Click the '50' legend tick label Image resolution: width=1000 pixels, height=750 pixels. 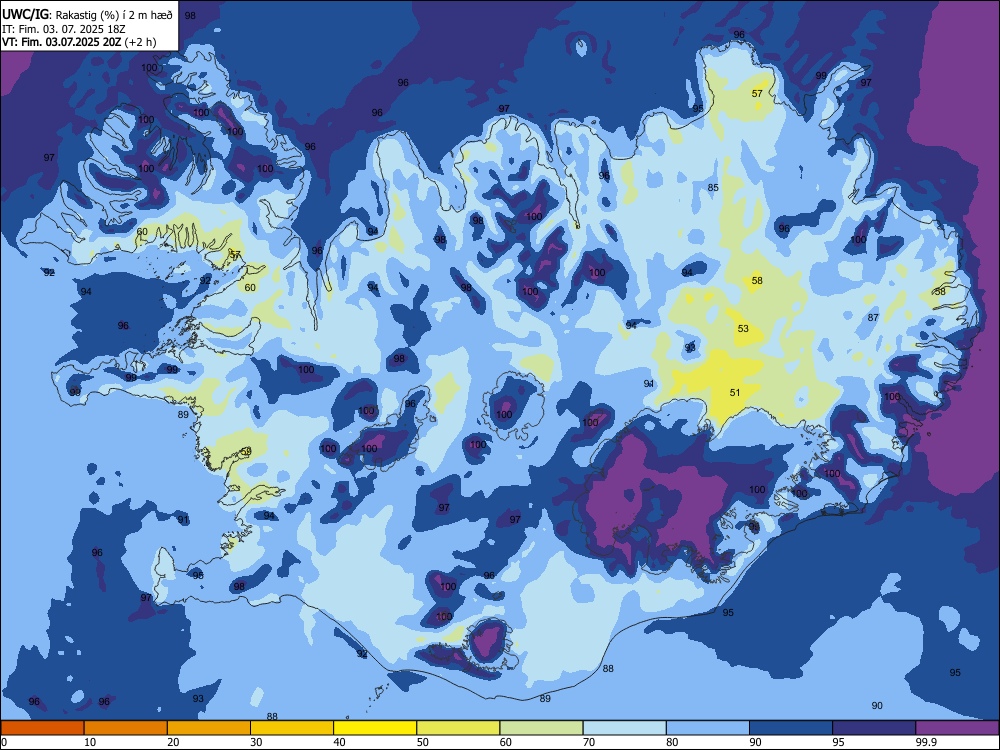point(423,742)
